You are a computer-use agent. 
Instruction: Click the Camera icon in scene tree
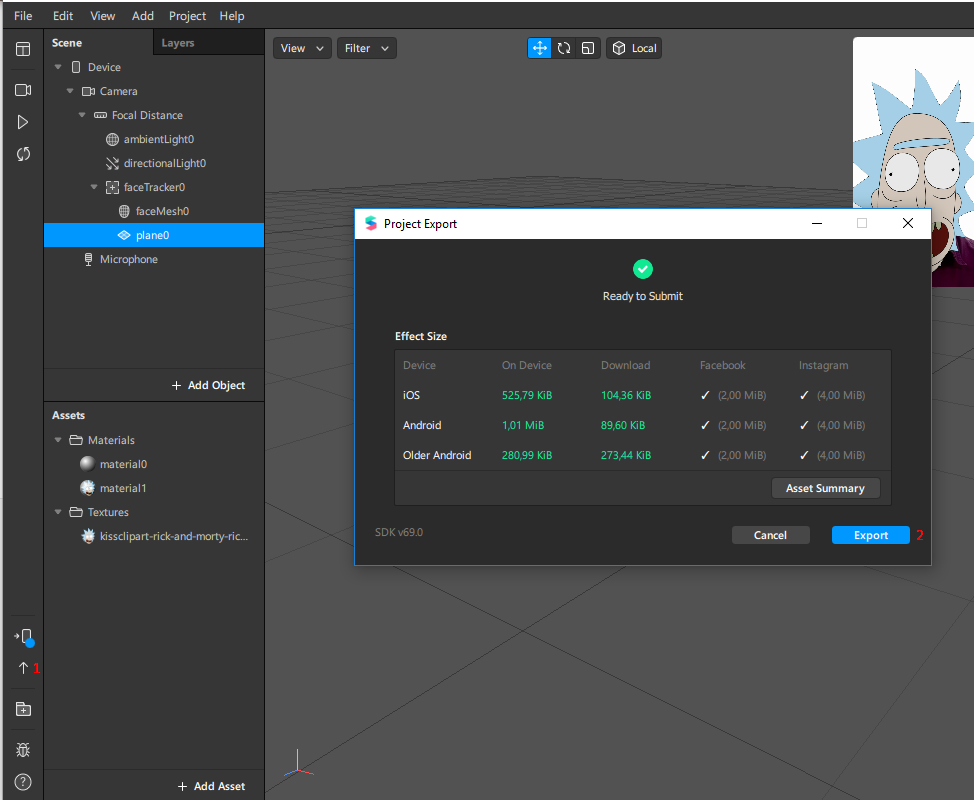pyautogui.click(x=88, y=91)
